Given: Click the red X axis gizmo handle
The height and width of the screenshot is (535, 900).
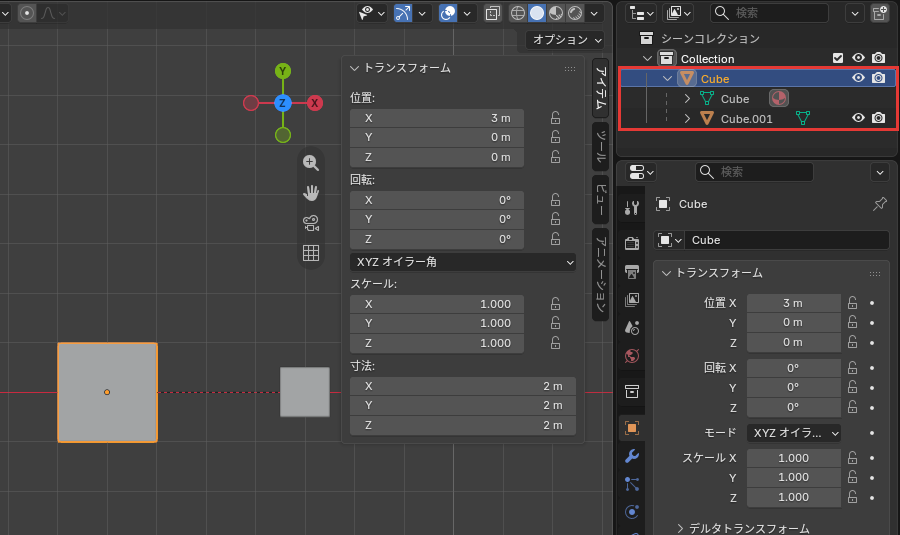Looking at the screenshot, I should click(314, 103).
